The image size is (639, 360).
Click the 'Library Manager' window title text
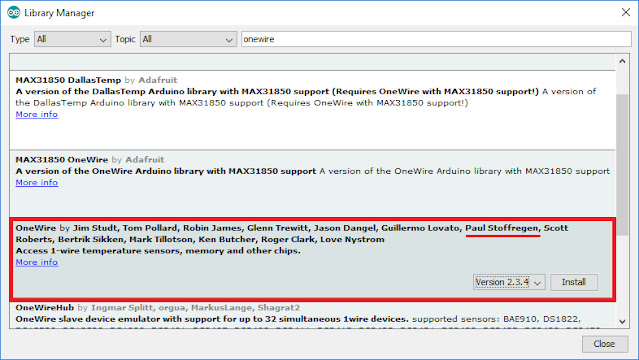[59, 13]
